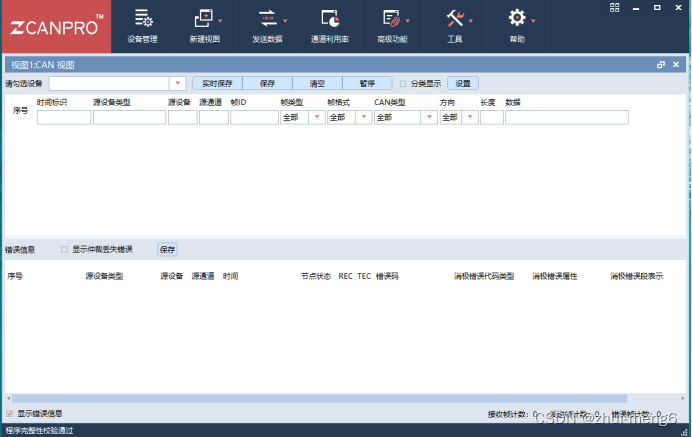Click the 视图1:CAN 视图 panel title
The height and width of the screenshot is (437, 692).
tap(42, 65)
